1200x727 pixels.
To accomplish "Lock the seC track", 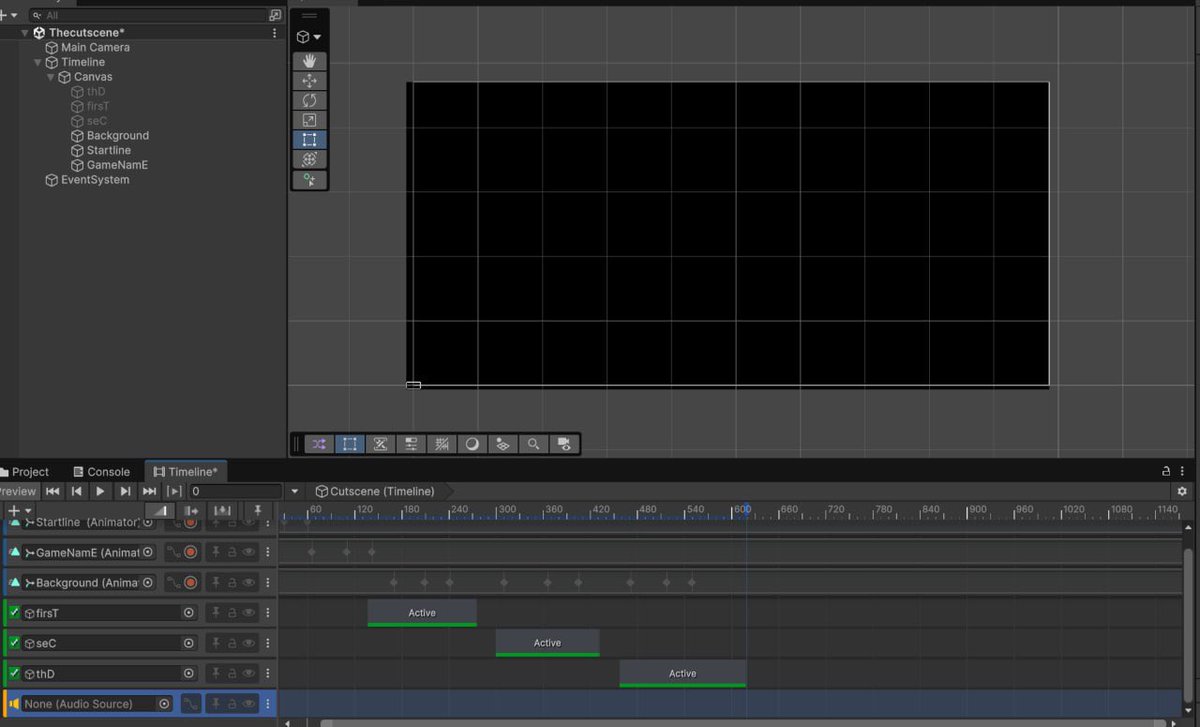I will coord(232,643).
